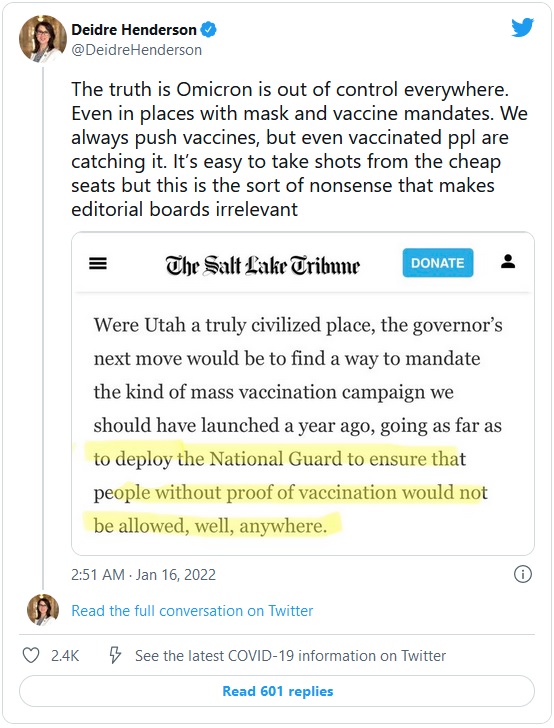Viewport: 554px width, 728px height.
Task: Click the user account icon
Action: coord(508,261)
